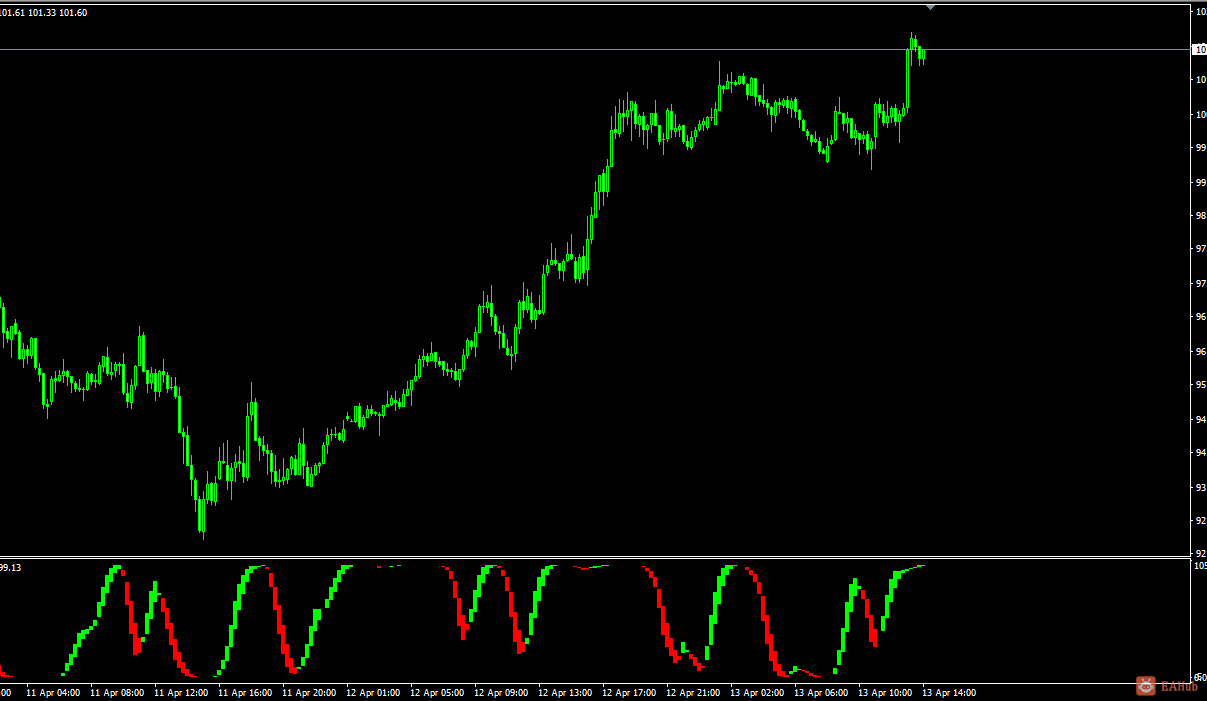Click the 12 Apr 01:00 time label
1207x701 pixels.
(x=373, y=692)
